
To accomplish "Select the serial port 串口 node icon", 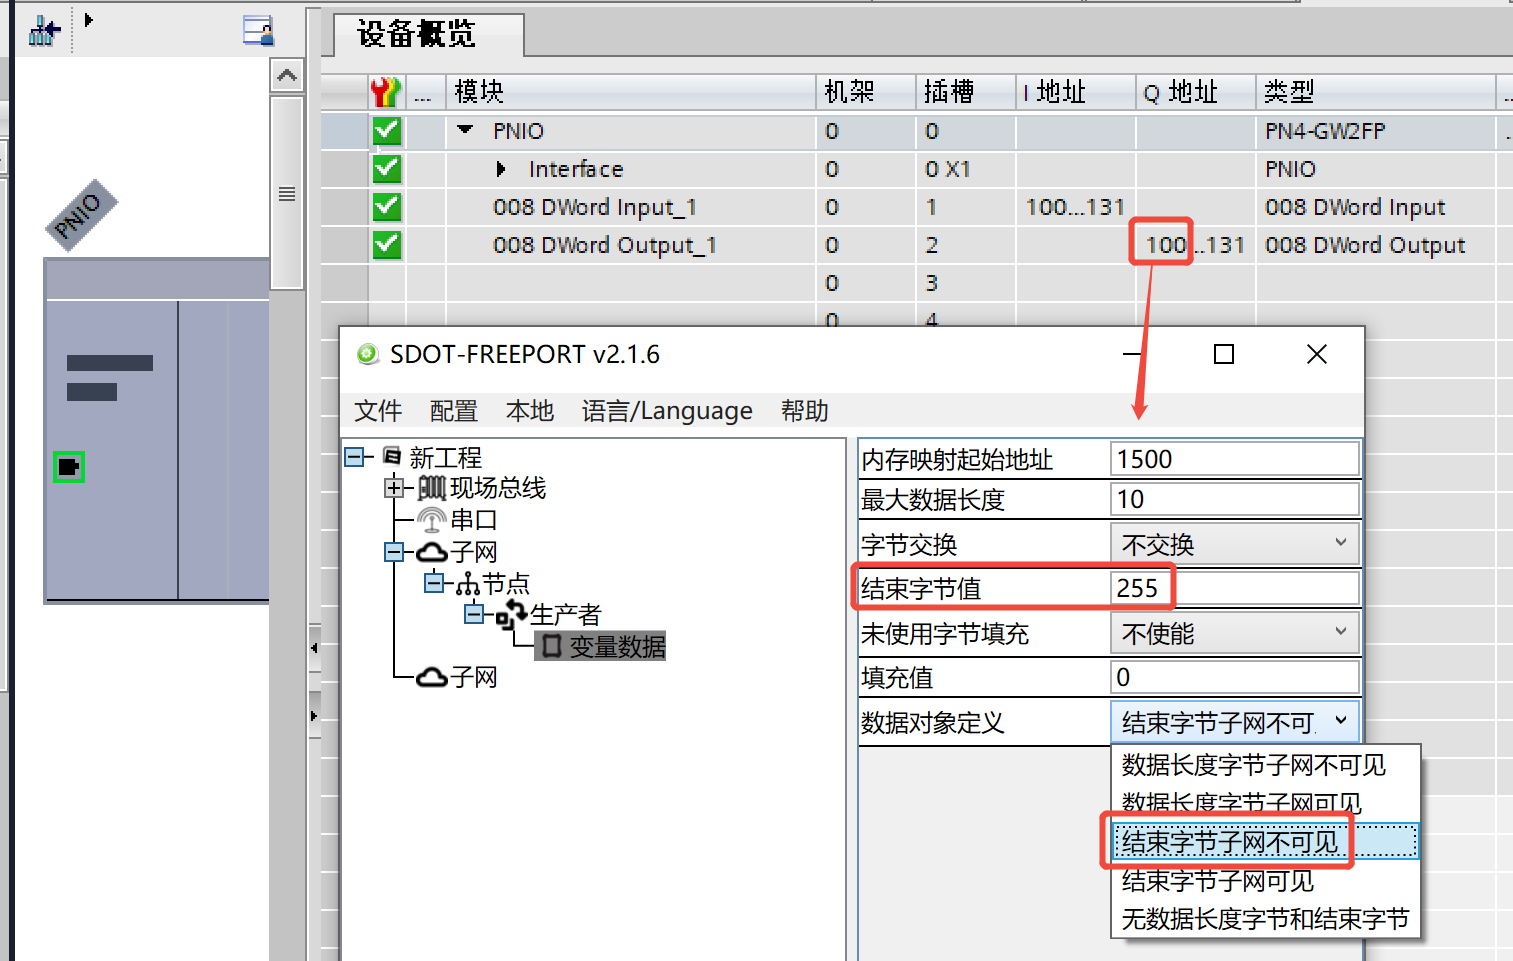I will pyautogui.click(x=431, y=520).
